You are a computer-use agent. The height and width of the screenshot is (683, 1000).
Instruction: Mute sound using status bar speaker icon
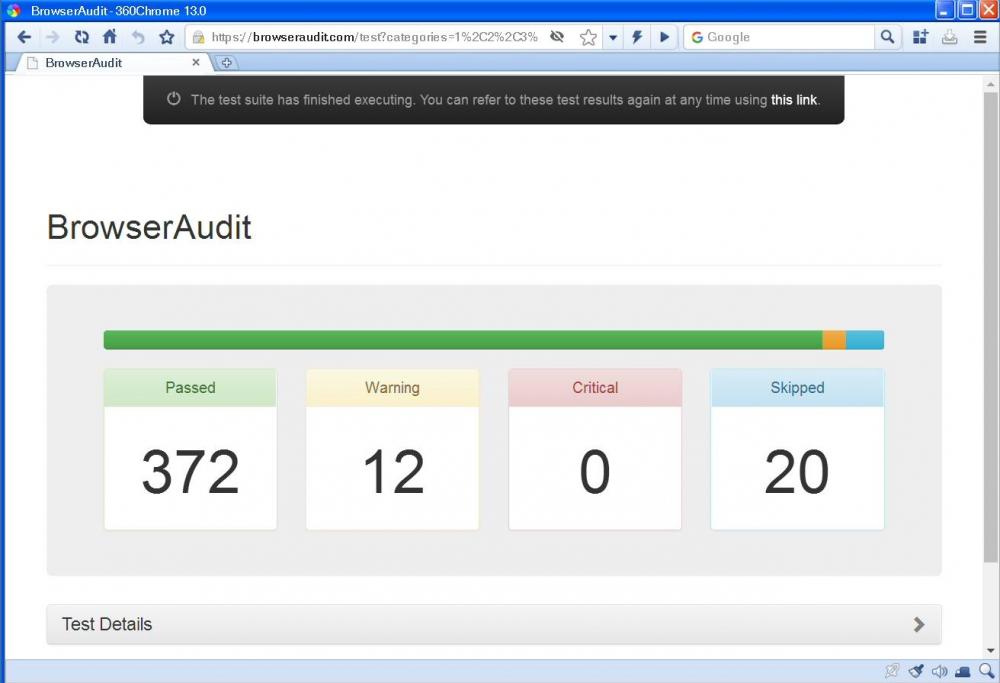tap(939, 671)
